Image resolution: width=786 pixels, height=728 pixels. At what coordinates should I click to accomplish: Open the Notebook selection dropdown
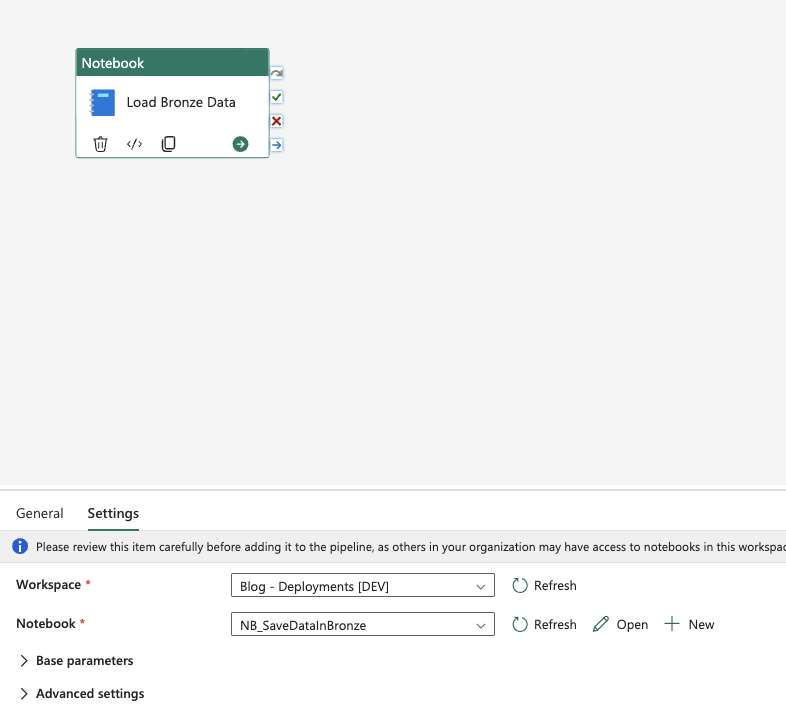(x=362, y=624)
